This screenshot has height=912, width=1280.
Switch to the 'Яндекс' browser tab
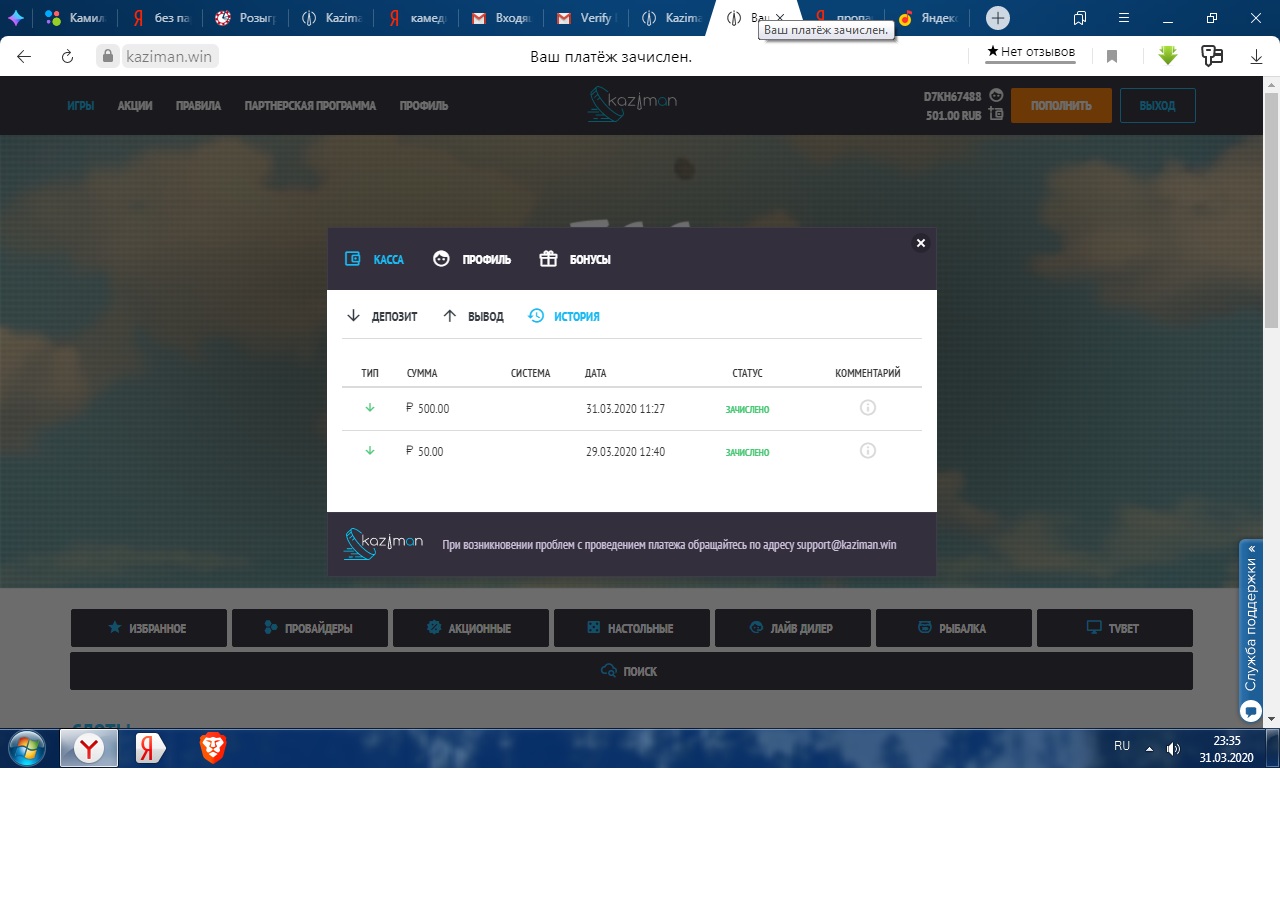click(930, 18)
